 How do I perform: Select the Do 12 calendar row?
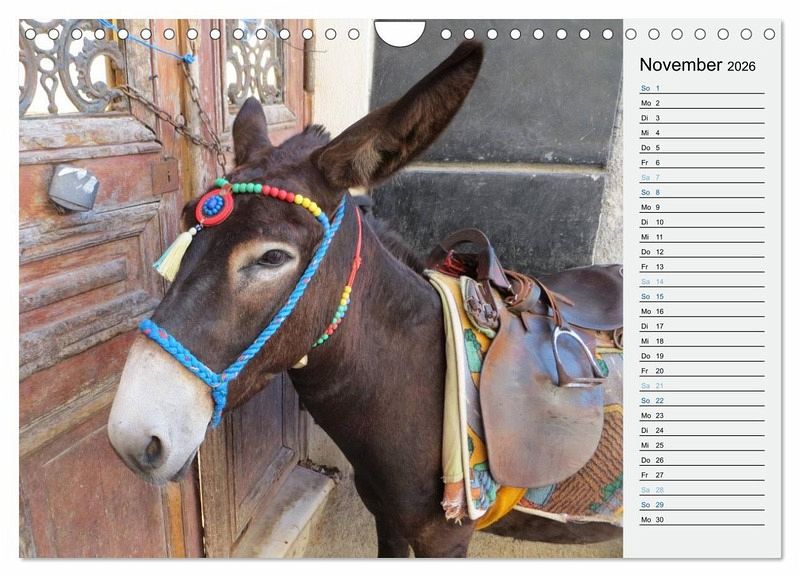coord(702,252)
